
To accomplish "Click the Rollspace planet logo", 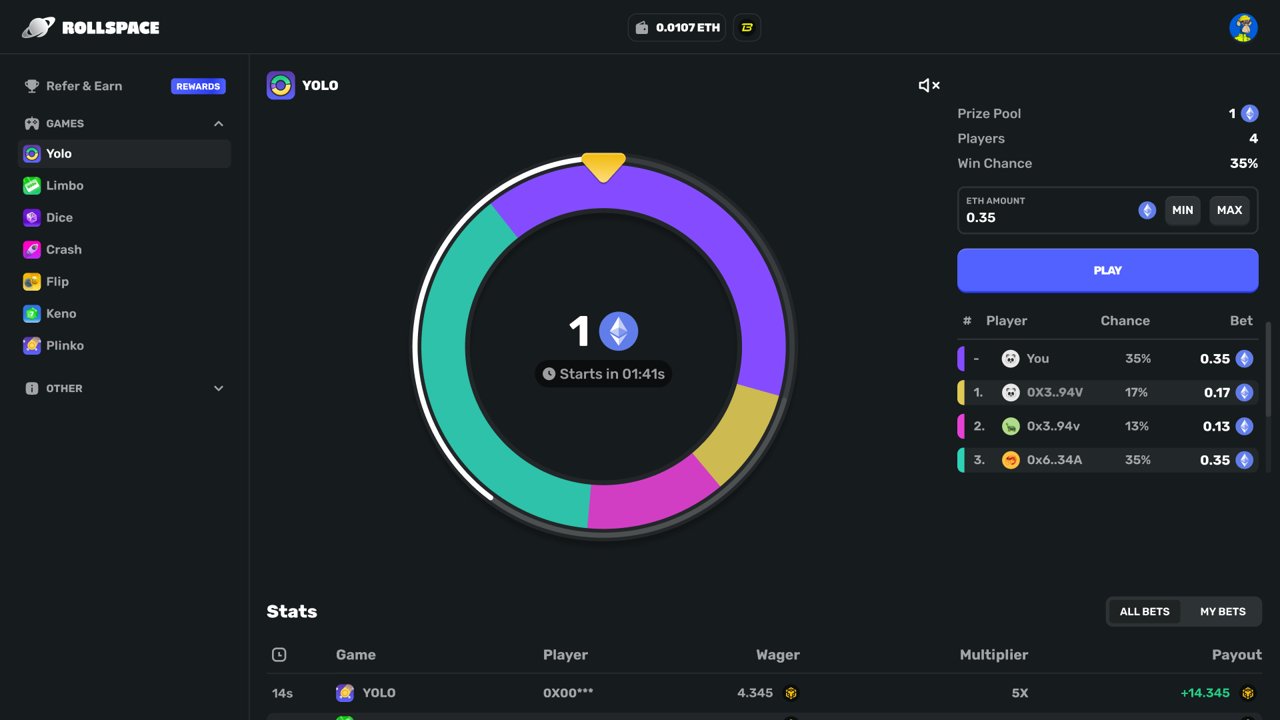I will pyautogui.click(x=38, y=27).
